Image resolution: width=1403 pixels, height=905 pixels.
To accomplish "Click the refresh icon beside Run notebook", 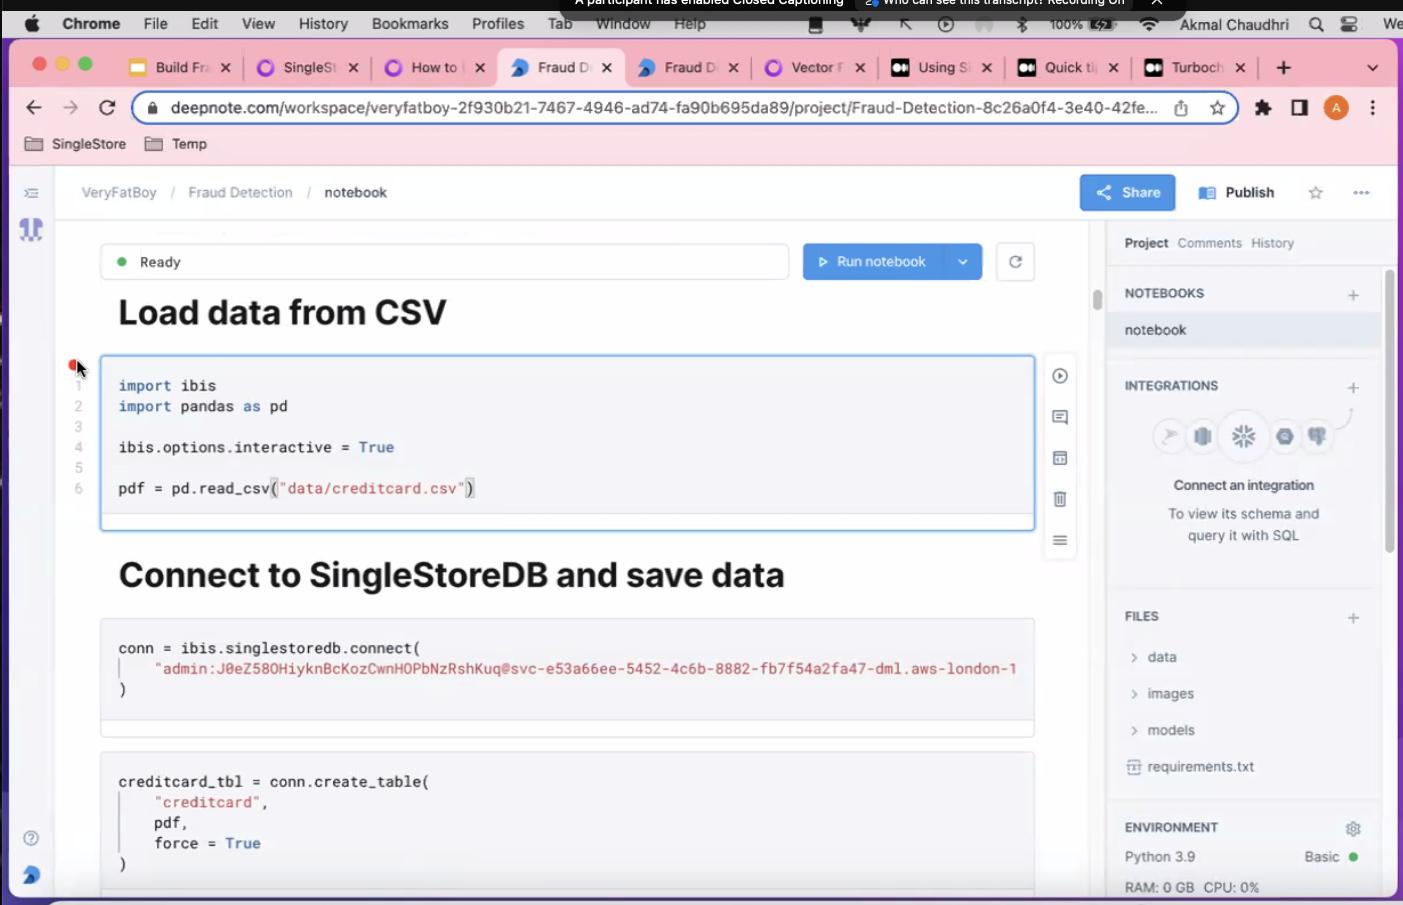I will [1015, 262].
